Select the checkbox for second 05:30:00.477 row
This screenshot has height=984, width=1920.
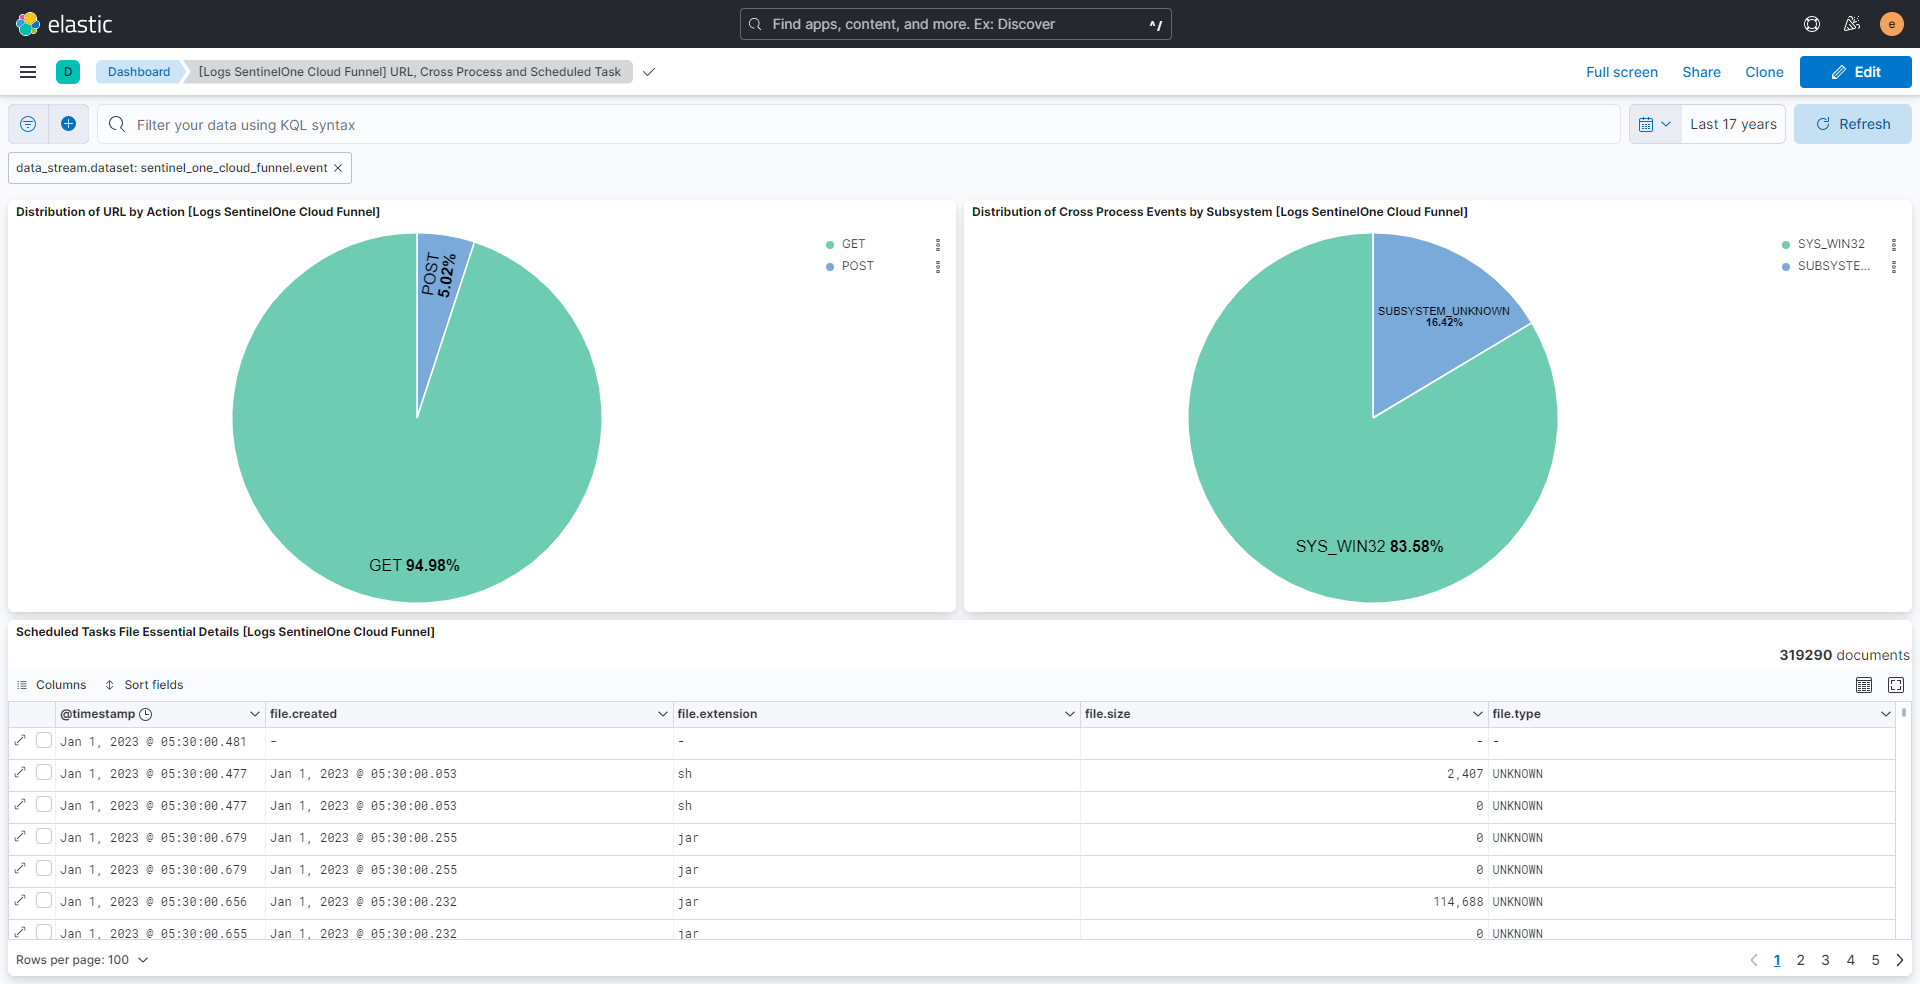click(x=44, y=804)
